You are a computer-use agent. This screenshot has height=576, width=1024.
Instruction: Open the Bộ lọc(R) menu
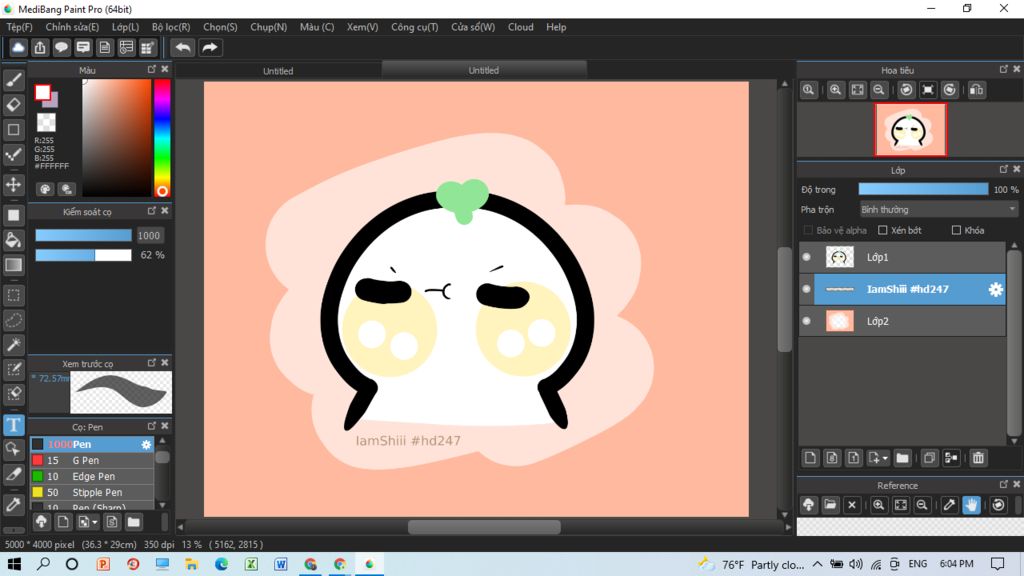coord(171,27)
